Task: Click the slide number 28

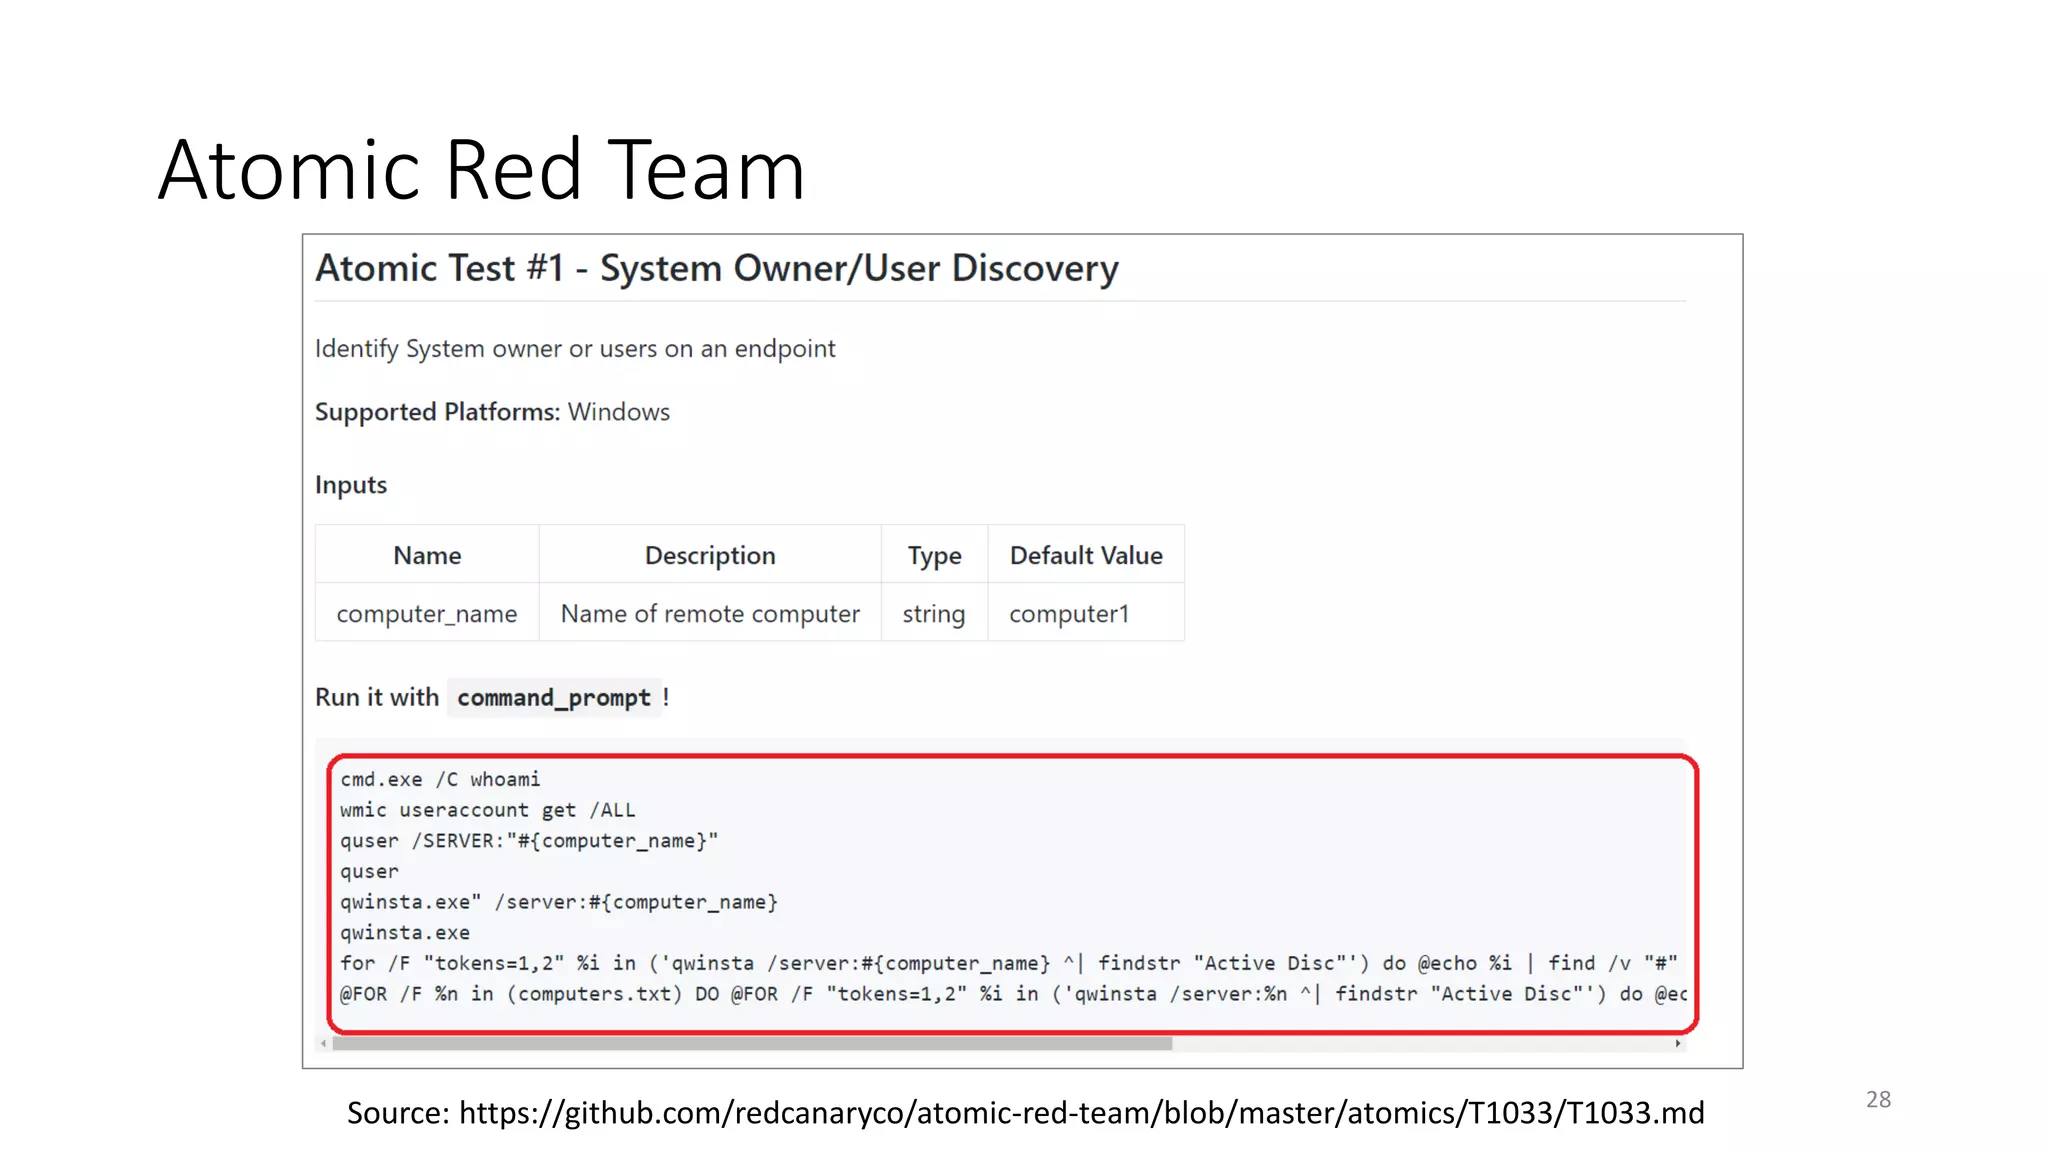Action: click(1878, 1099)
